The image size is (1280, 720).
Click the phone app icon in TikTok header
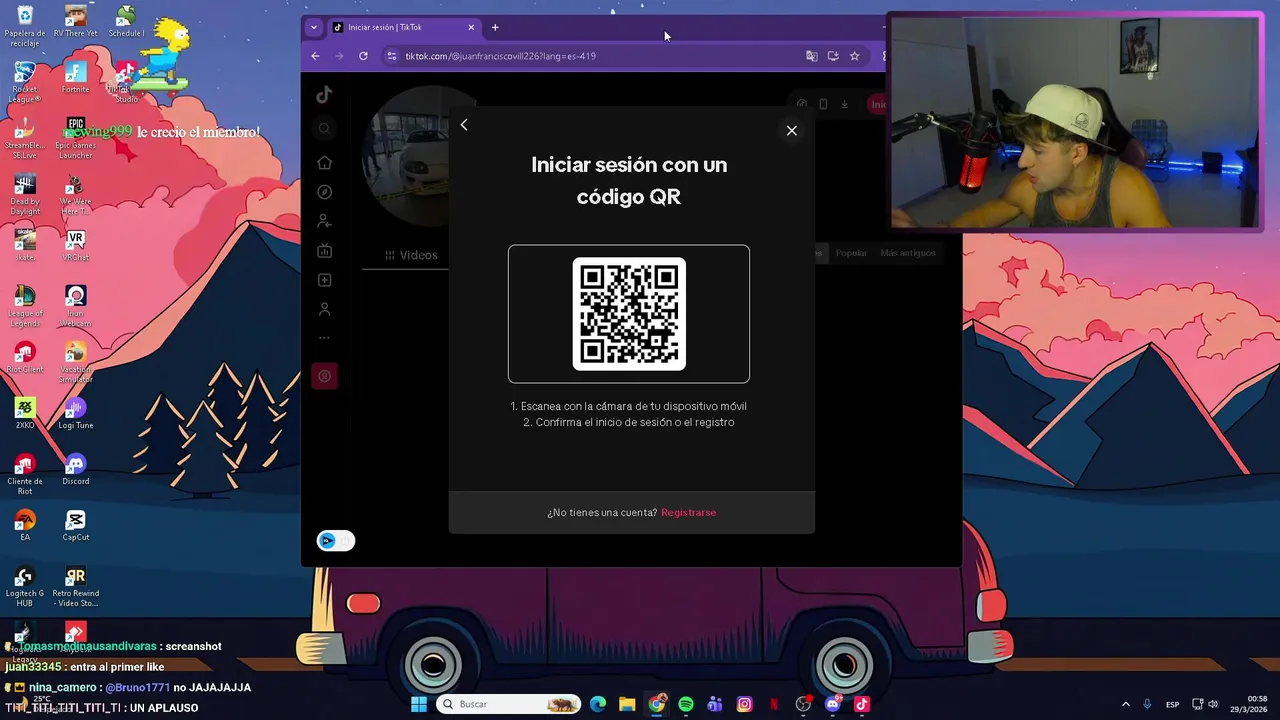(x=823, y=104)
